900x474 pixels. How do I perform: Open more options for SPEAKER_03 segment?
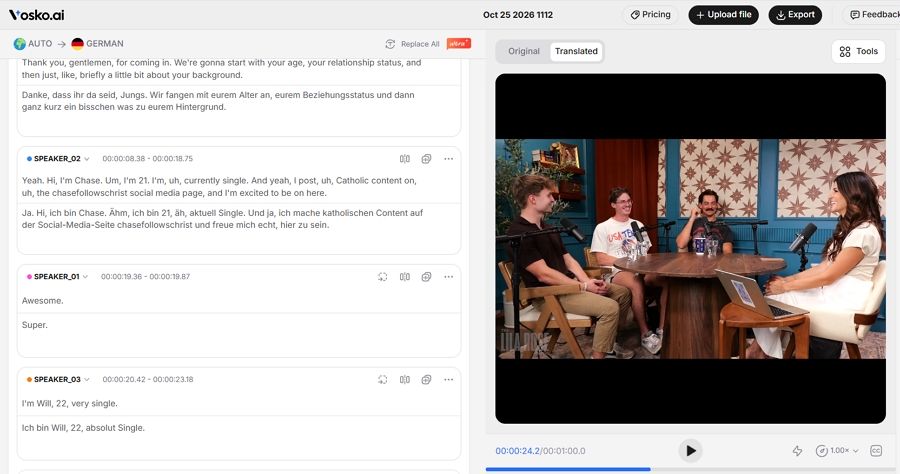pos(448,379)
